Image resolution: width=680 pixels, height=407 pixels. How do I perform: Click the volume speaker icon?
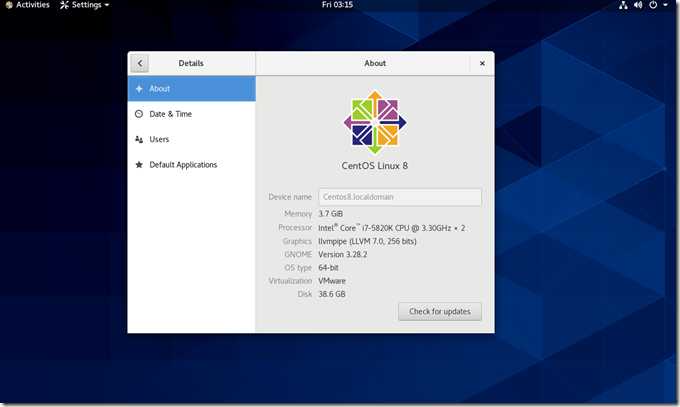[x=638, y=5]
